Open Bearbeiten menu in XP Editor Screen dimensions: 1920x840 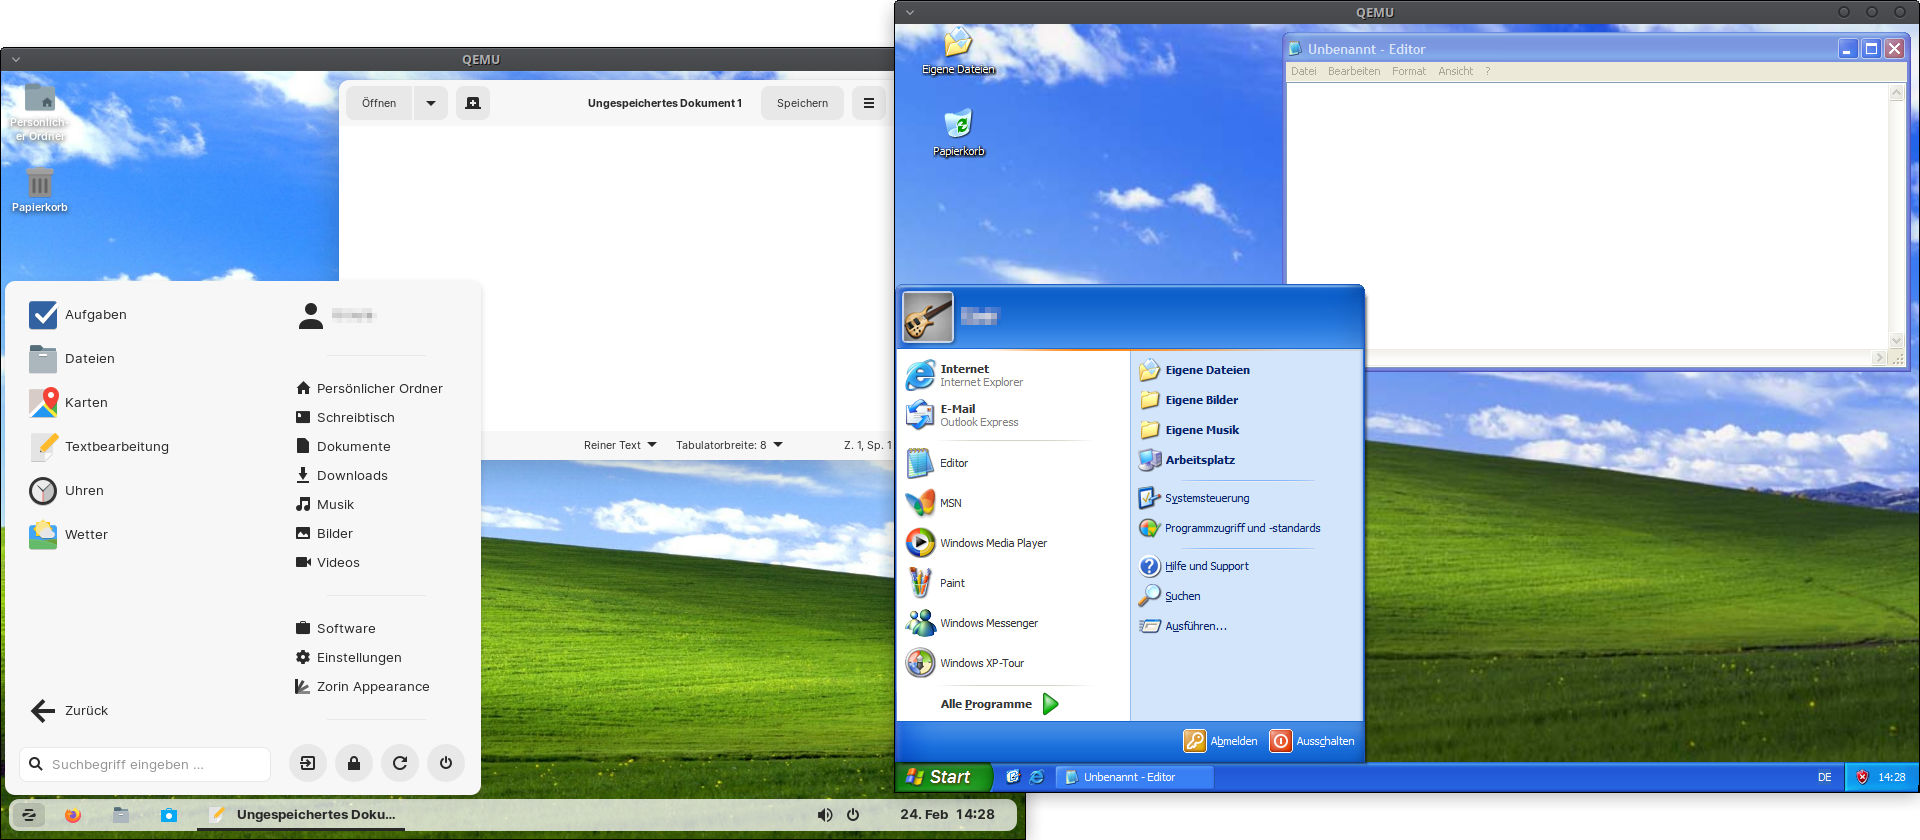pyautogui.click(x=1354, y=71)
